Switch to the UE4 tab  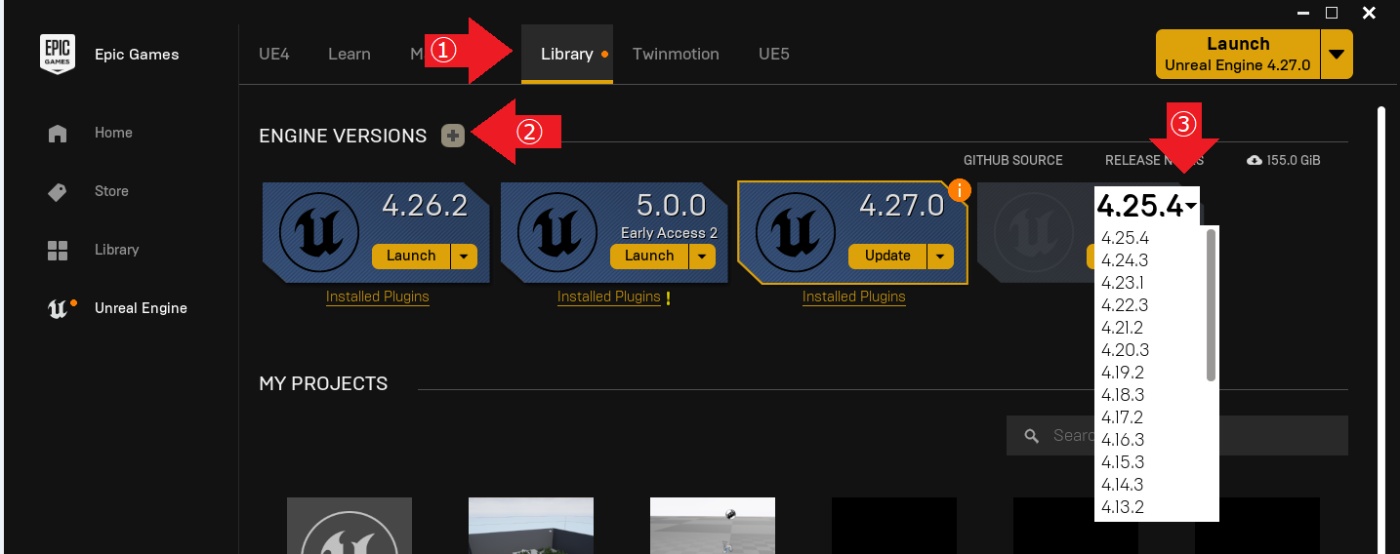tap(274, 54)
